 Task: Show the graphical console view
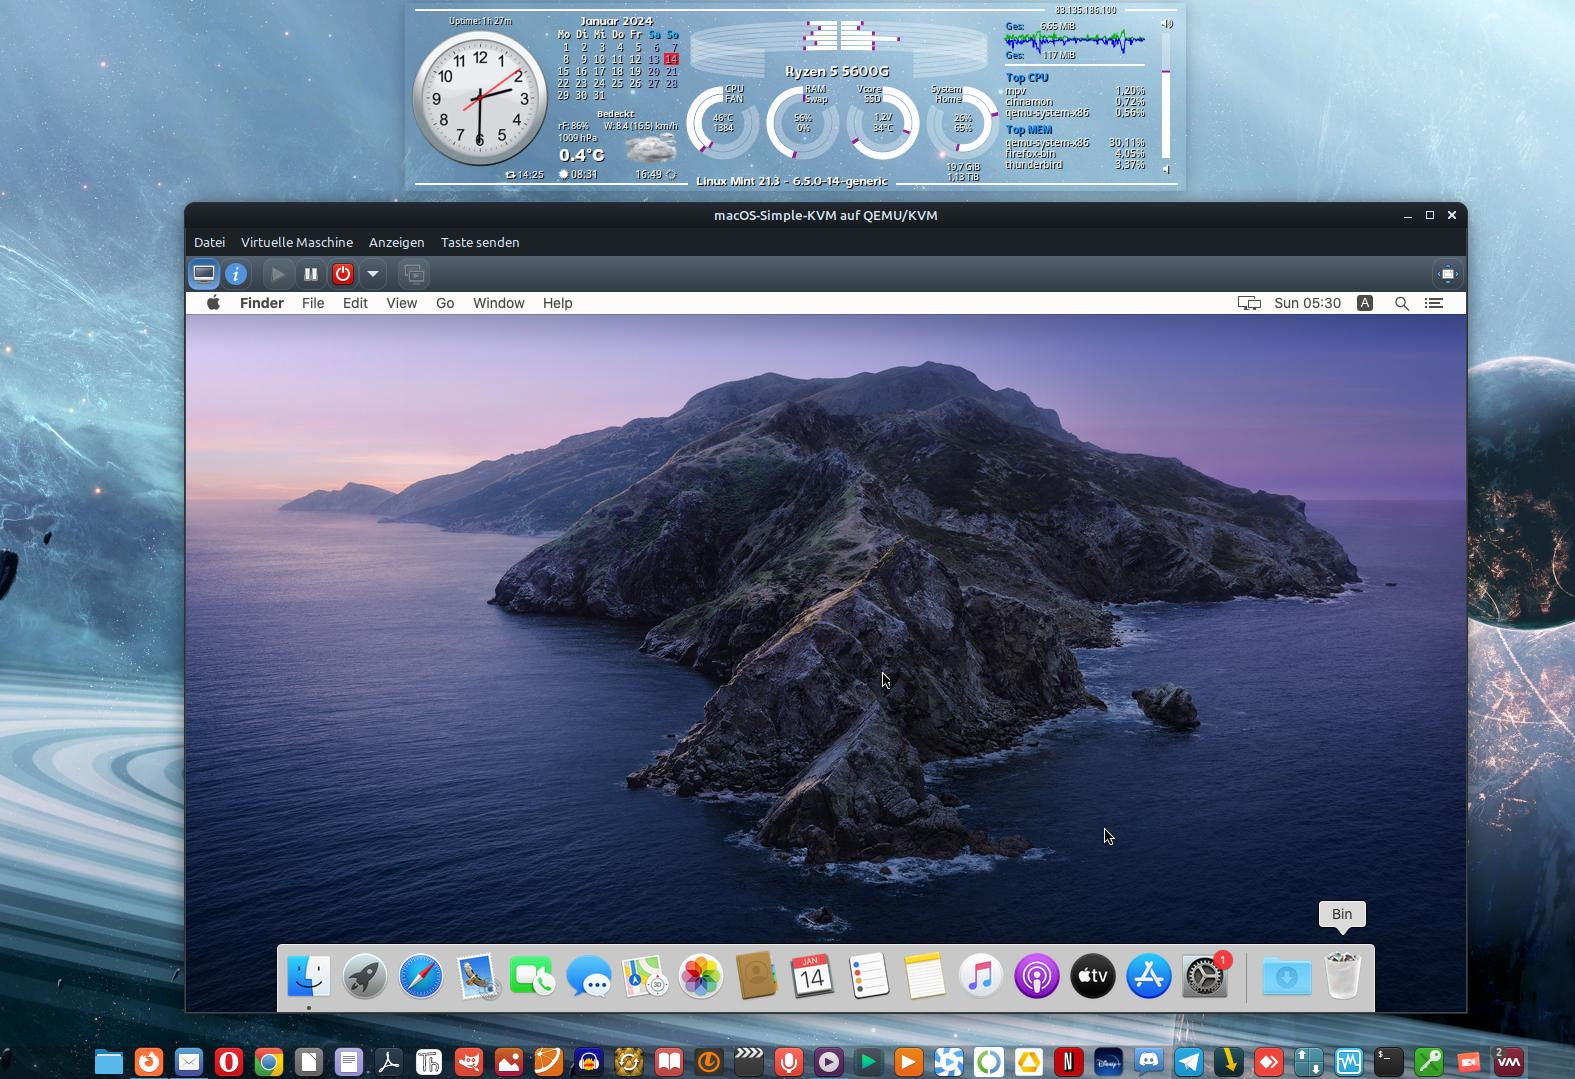click(204, 273)
